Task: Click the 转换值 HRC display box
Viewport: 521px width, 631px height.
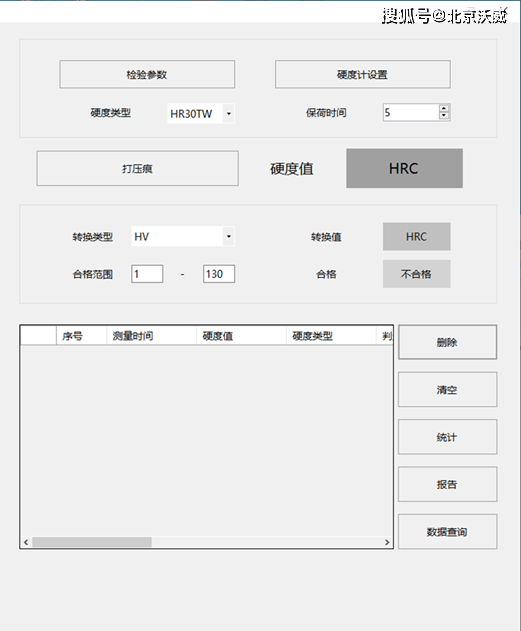Action: click(416, 236)
